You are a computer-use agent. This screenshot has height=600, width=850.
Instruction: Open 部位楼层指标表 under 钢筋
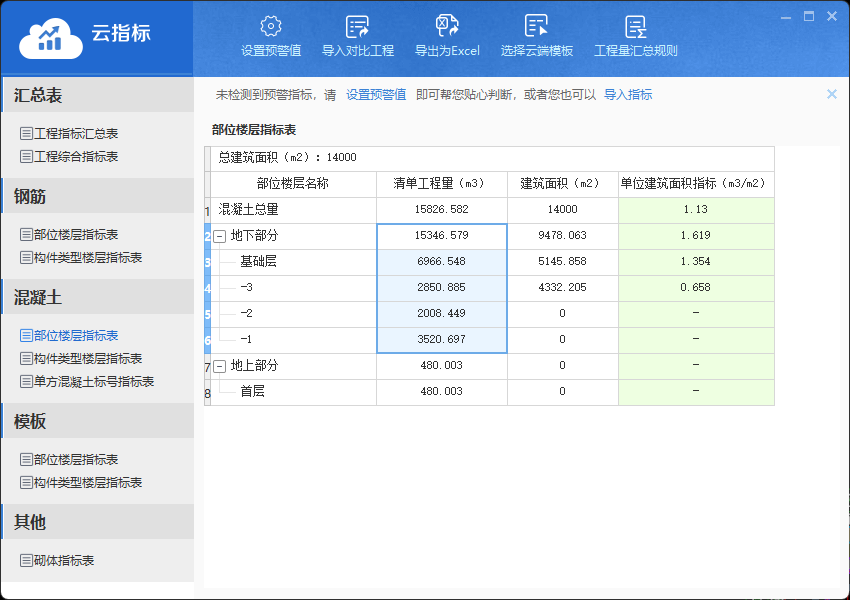coord(69,235)
